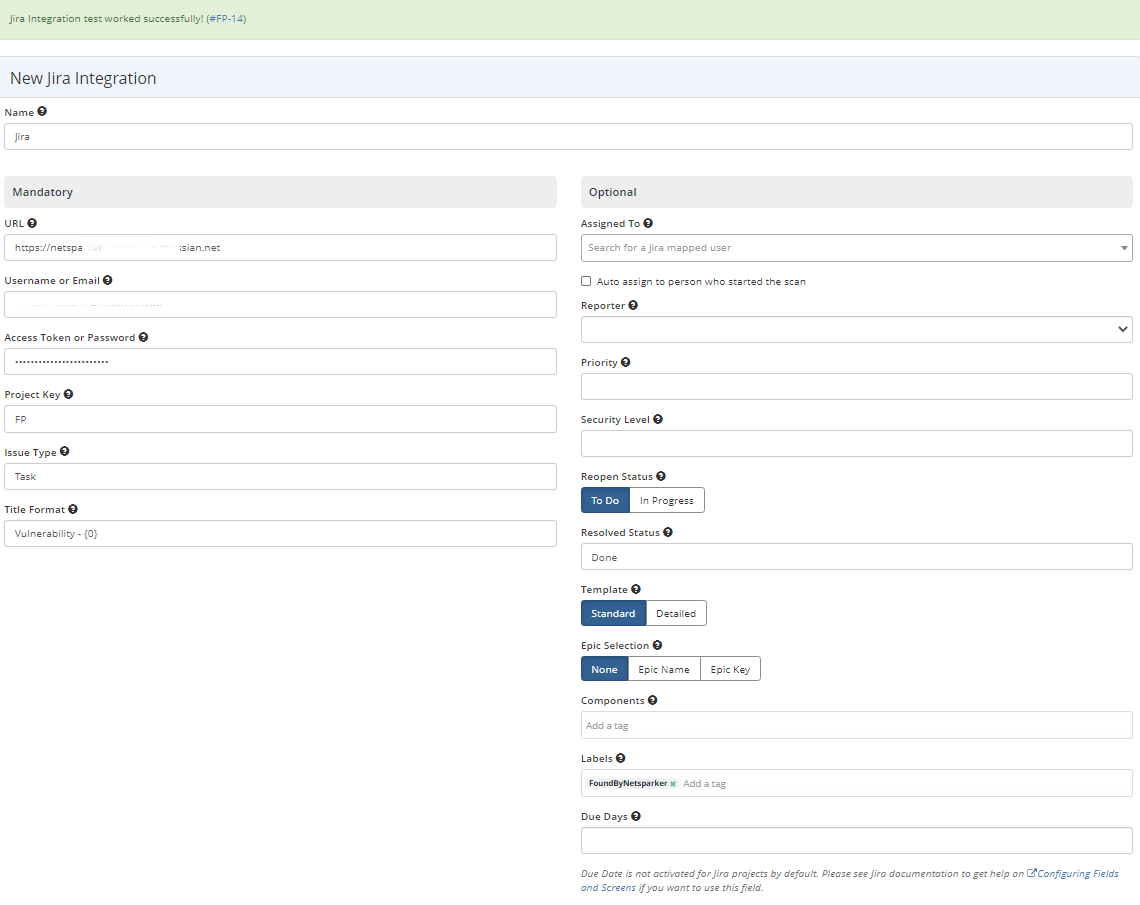The height and width of the screenshot is (905, 1140).
Task: Click the Optional section header
Action: tap(856, 192)
